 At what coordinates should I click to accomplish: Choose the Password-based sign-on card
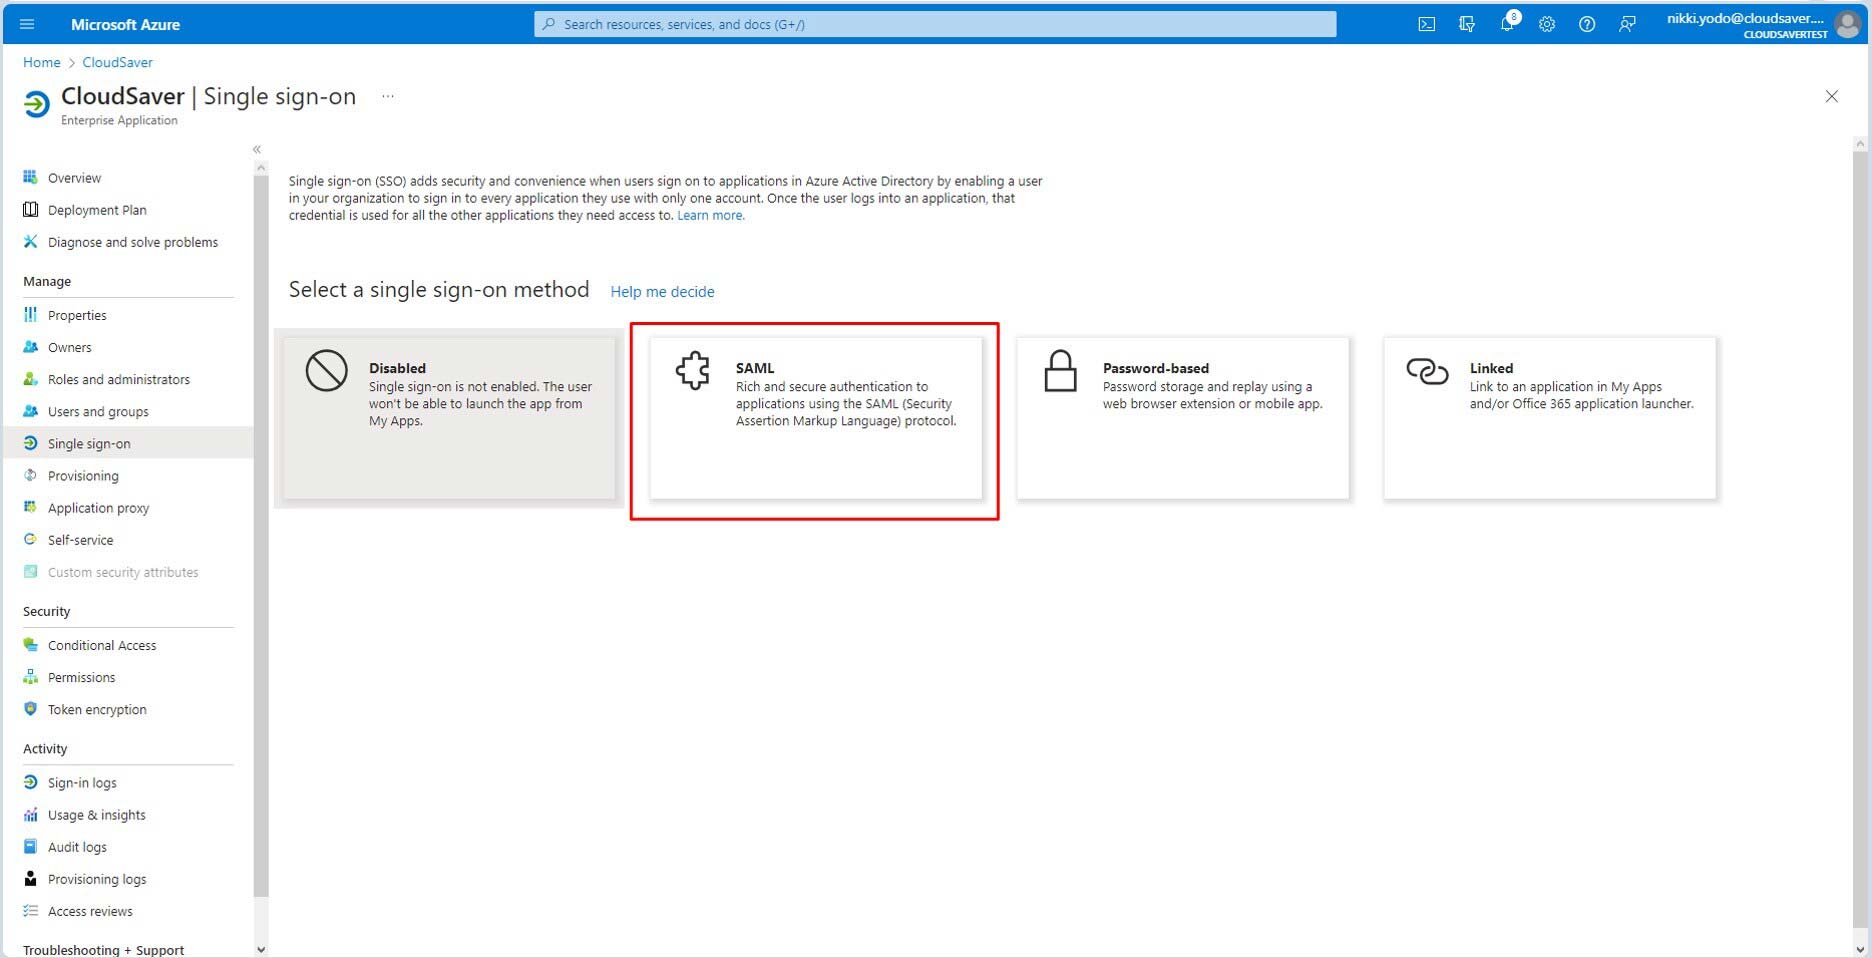(1182, 418)
